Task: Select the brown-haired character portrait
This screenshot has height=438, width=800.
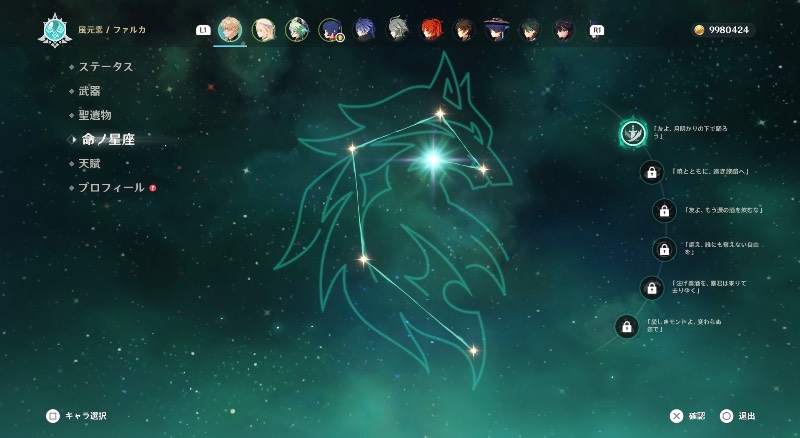Action: coord(464,30)
